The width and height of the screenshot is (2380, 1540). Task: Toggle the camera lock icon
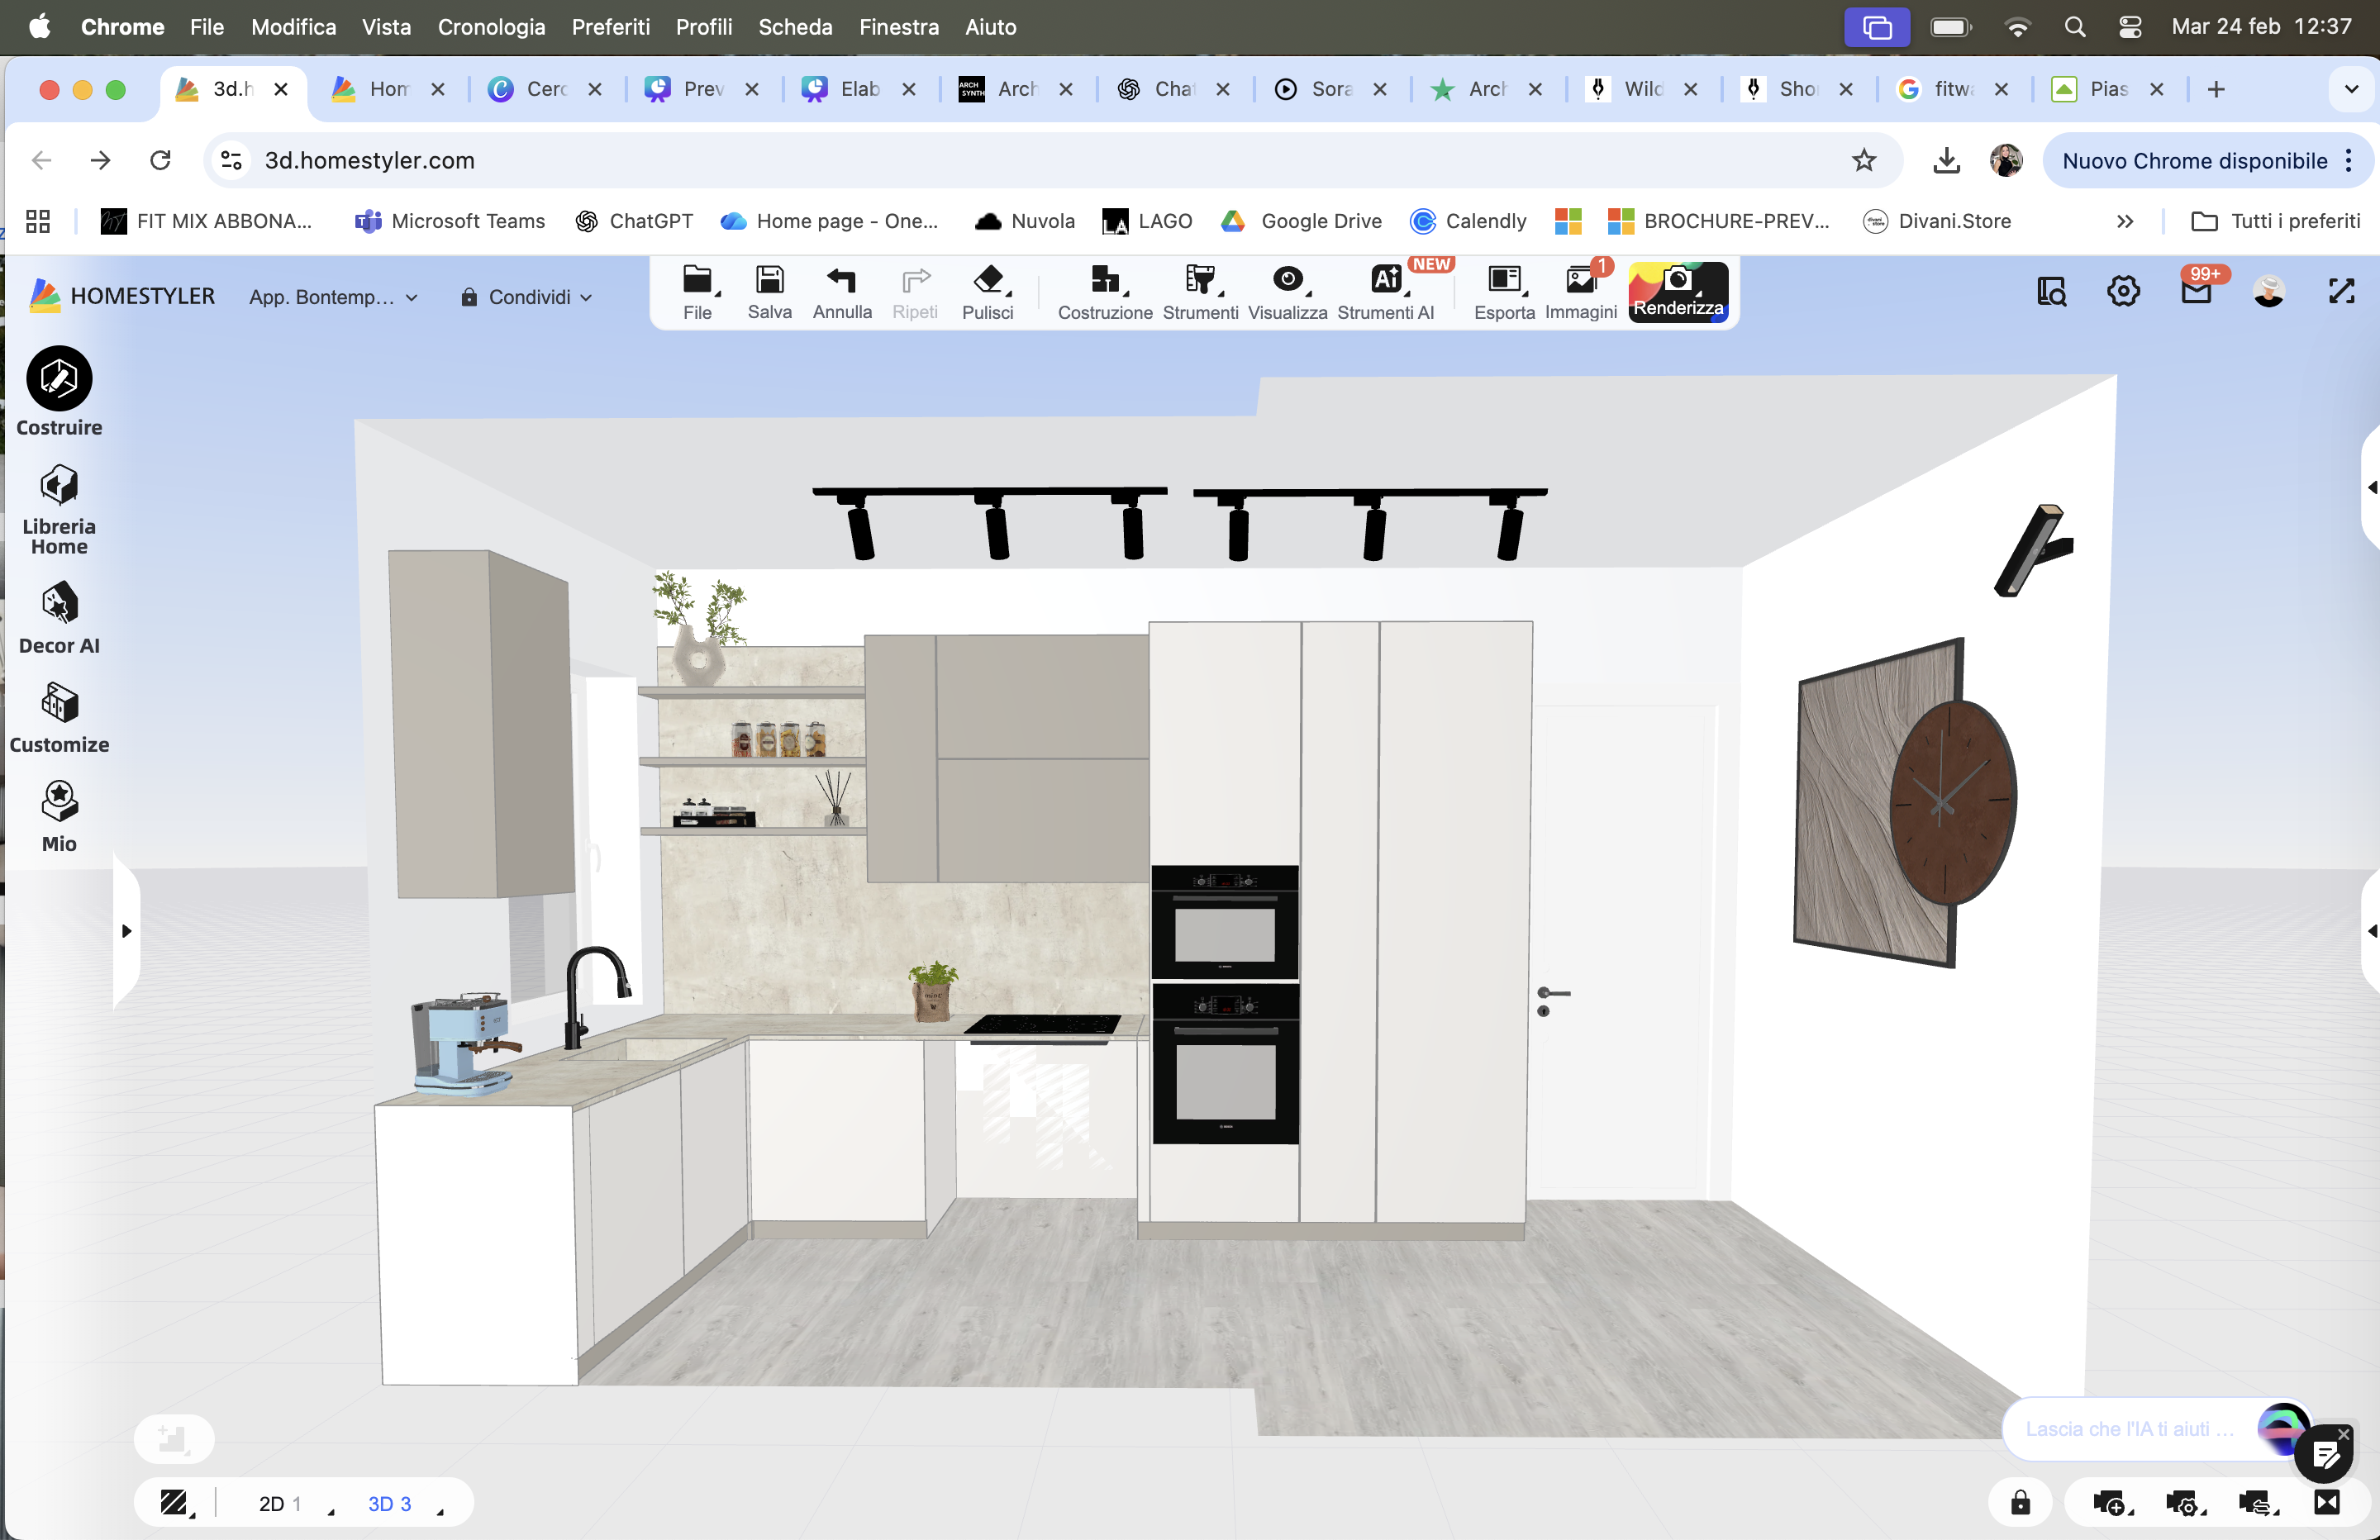pyautogui.click(x=2020, y=1502)
